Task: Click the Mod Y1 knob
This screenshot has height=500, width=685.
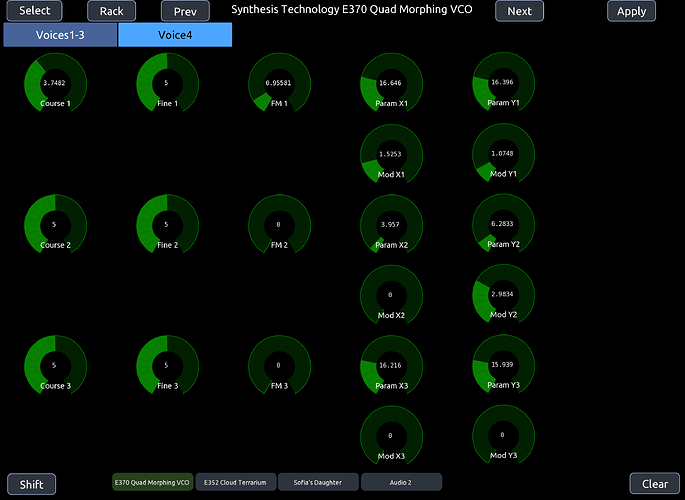Action: tap(503, 155)
